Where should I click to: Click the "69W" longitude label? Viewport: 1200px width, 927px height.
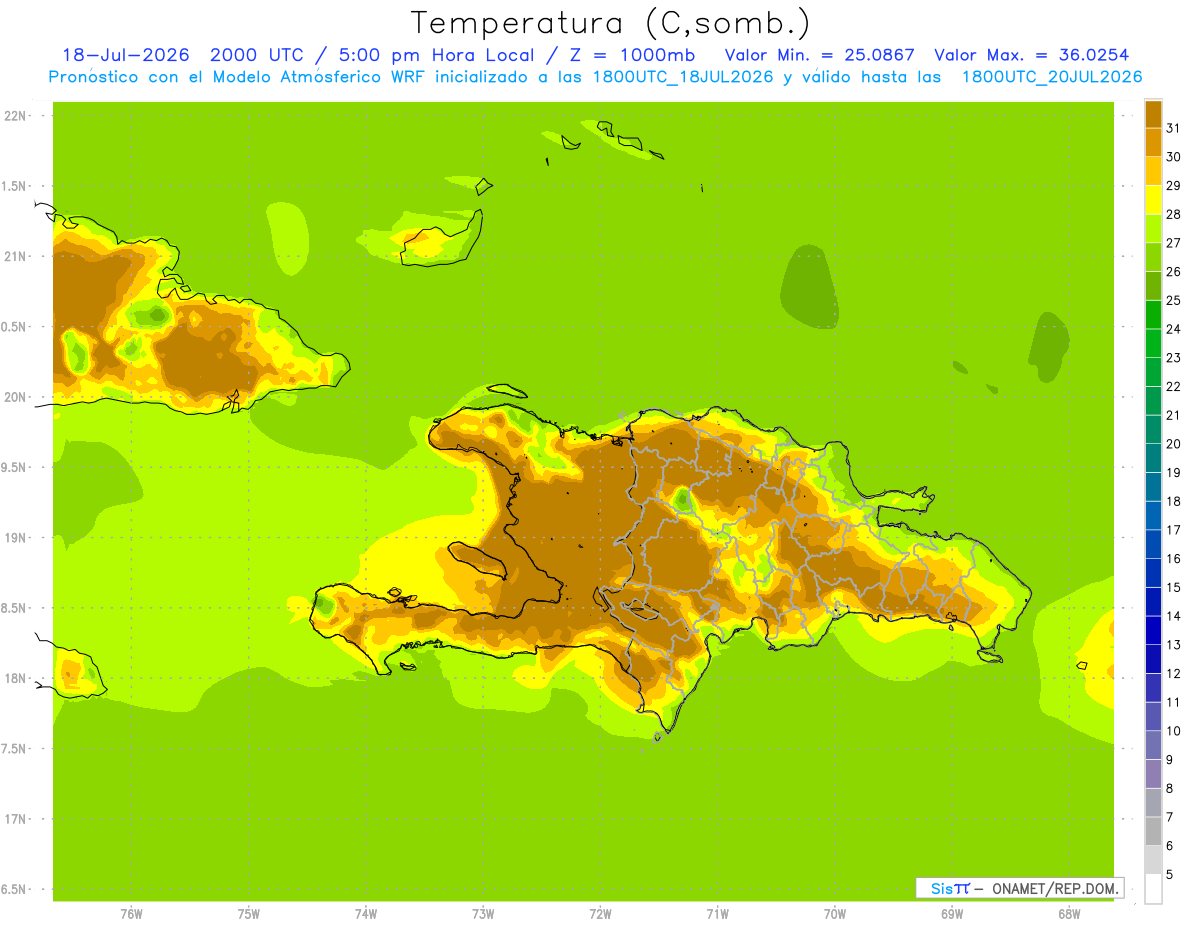click(952, 914)
